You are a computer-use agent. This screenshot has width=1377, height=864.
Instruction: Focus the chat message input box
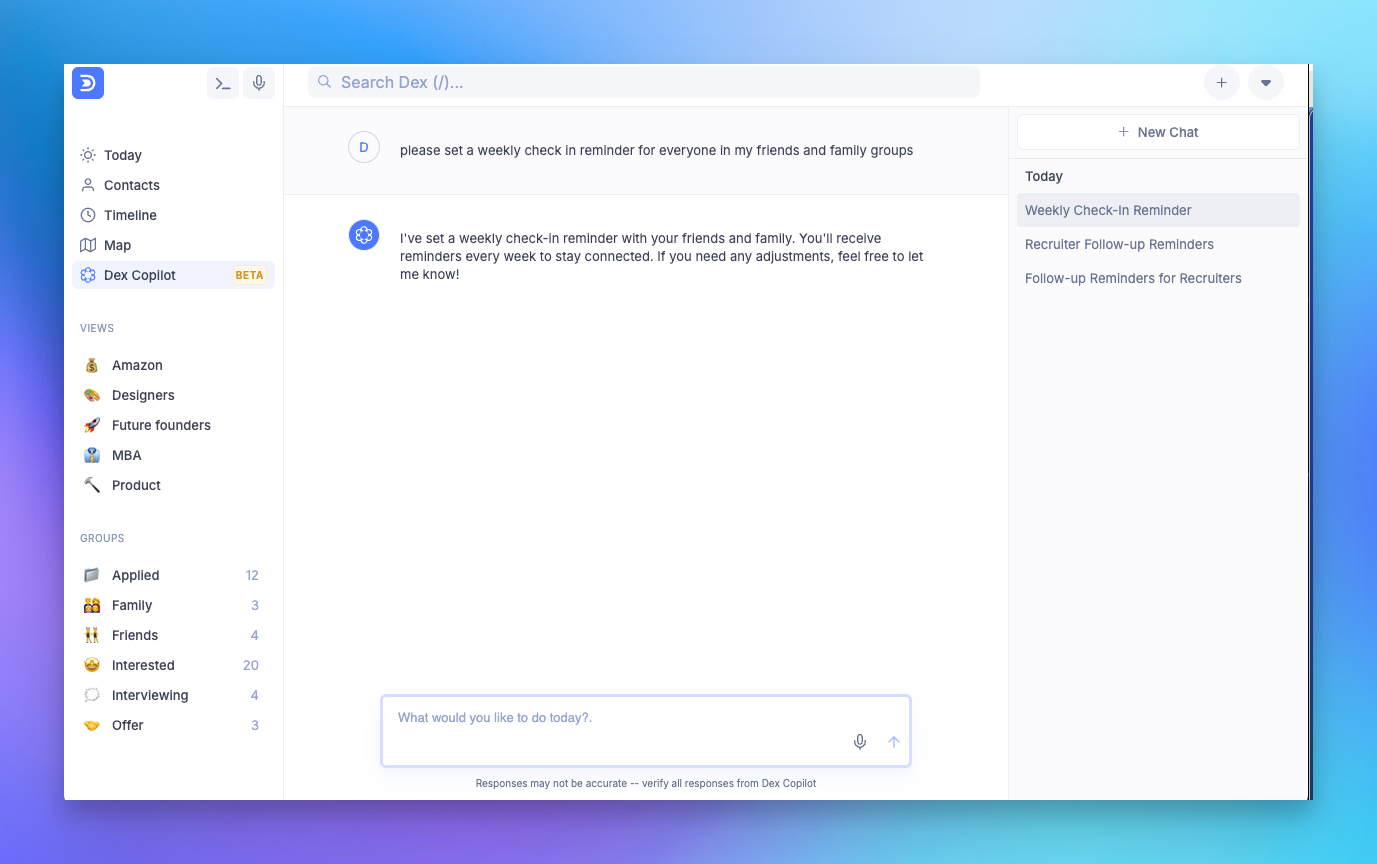(646, 731)
